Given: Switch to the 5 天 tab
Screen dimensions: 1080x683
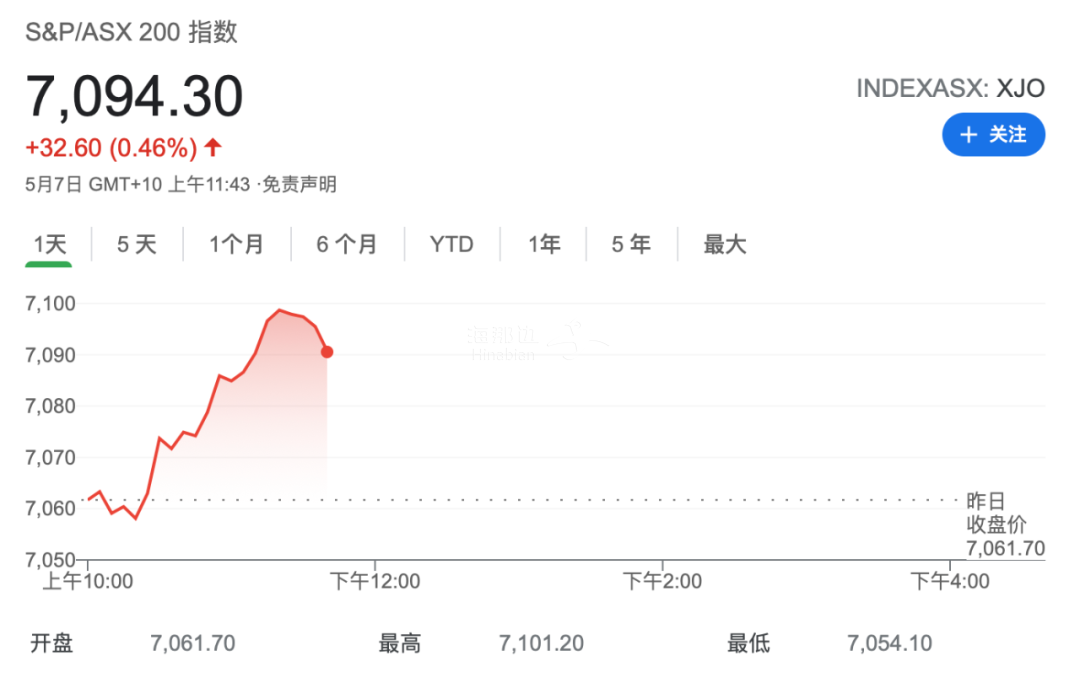Looking at the screenshot, I should (136, 244).
